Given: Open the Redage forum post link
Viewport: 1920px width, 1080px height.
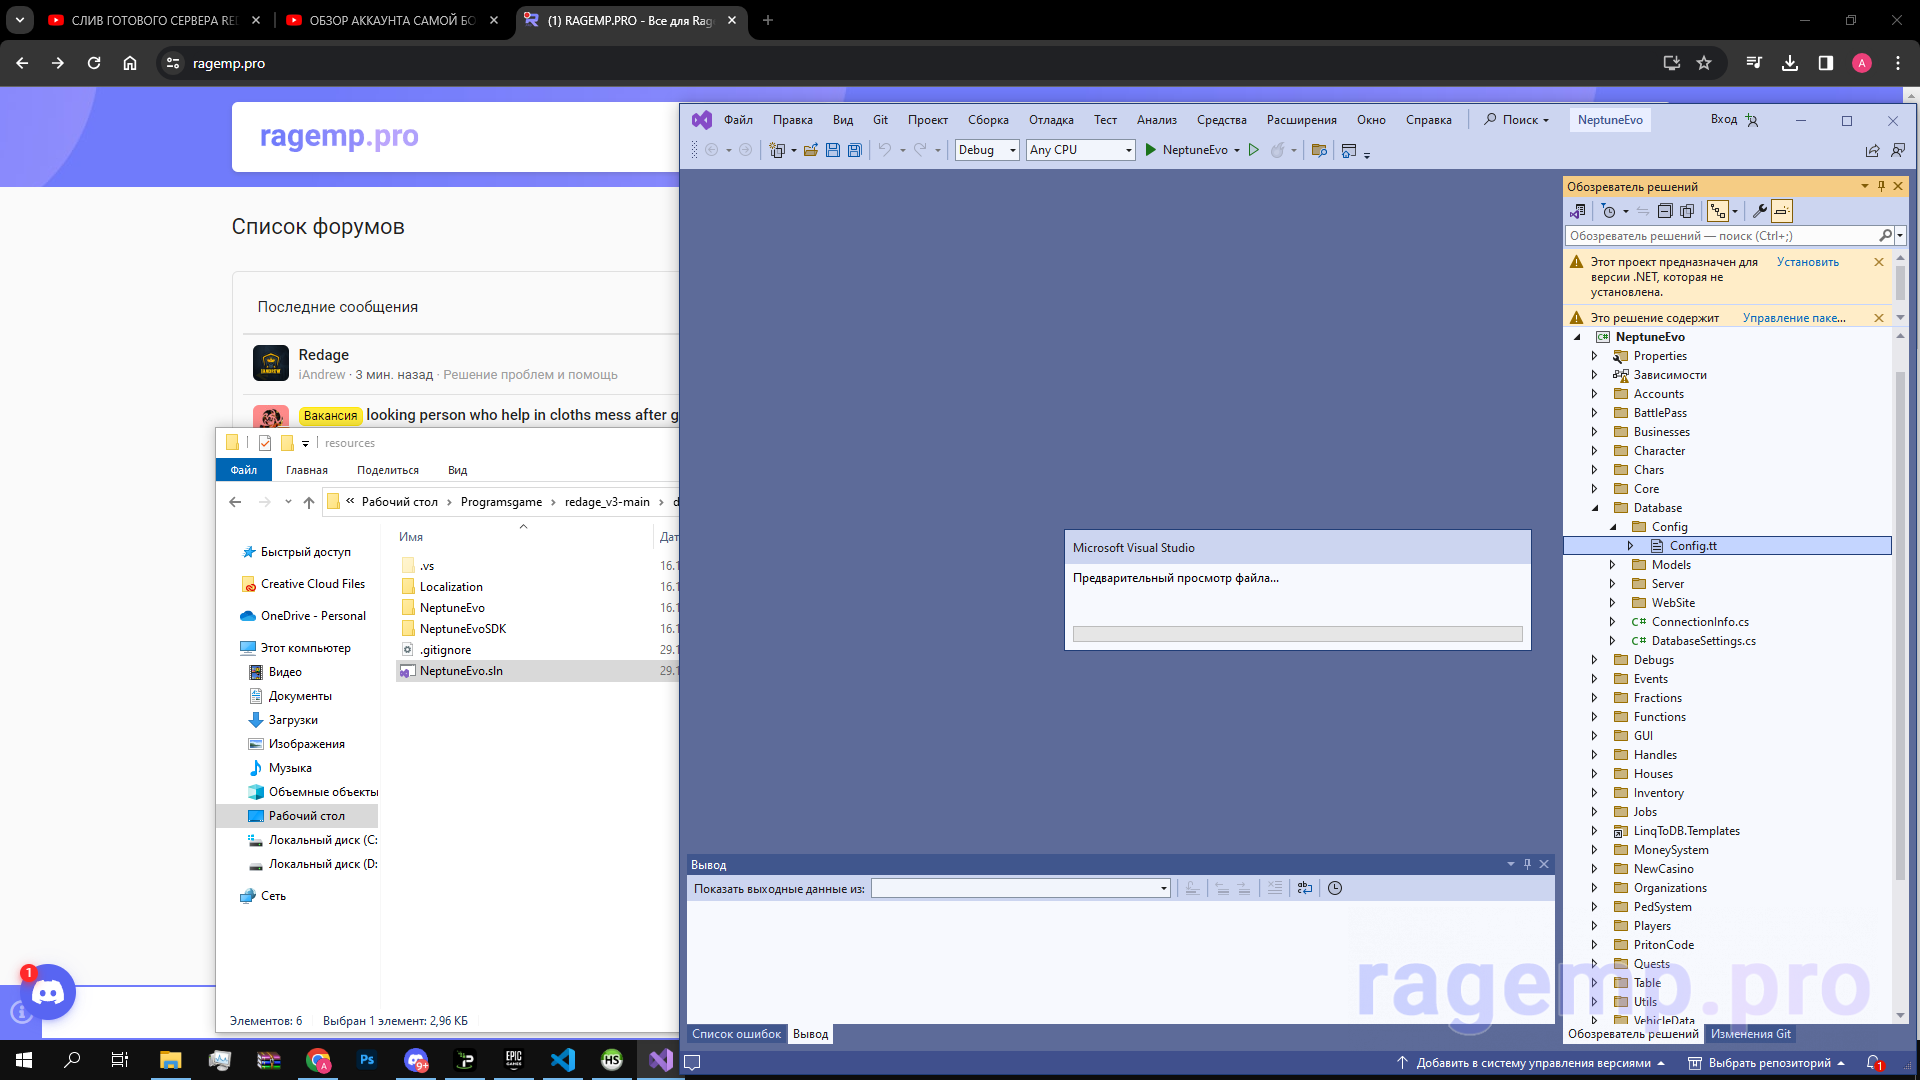Looking at the screenshot, I should pyautogui.click(x=324, y=355).
